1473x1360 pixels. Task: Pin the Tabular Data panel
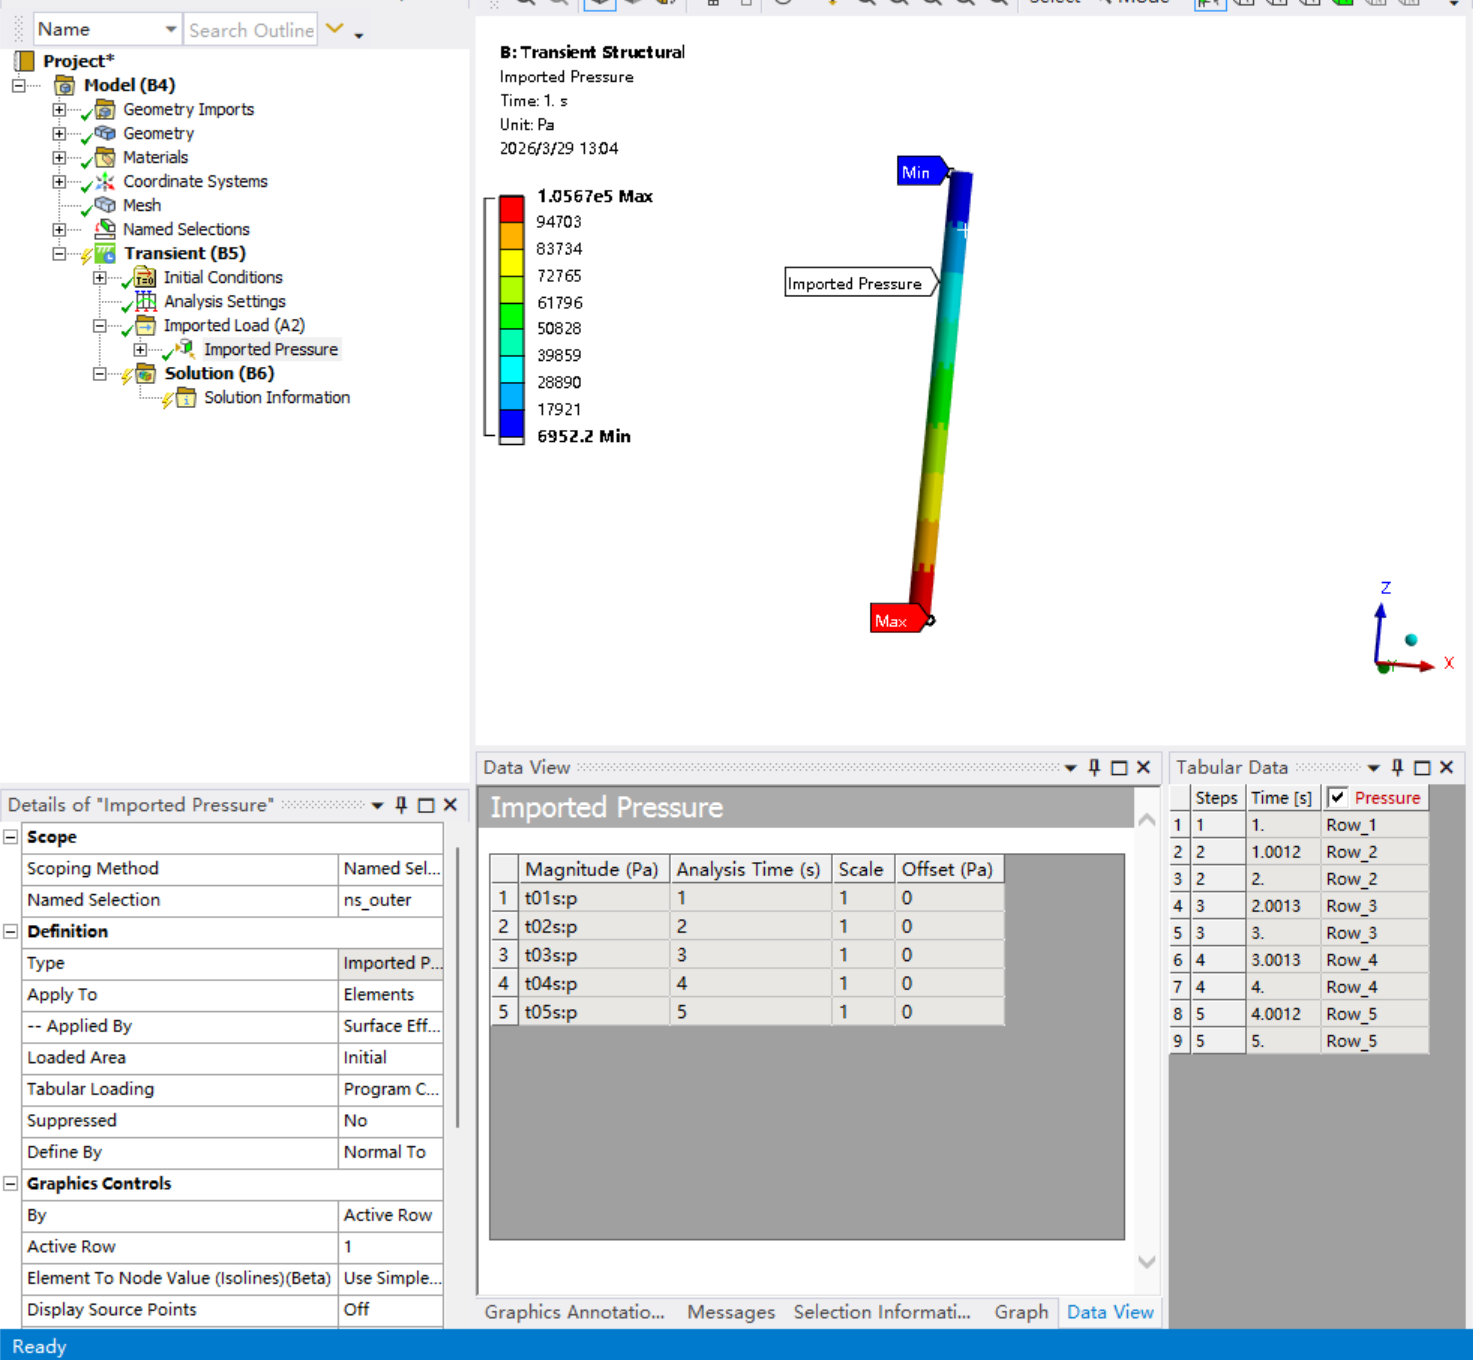coord(1397,767)
